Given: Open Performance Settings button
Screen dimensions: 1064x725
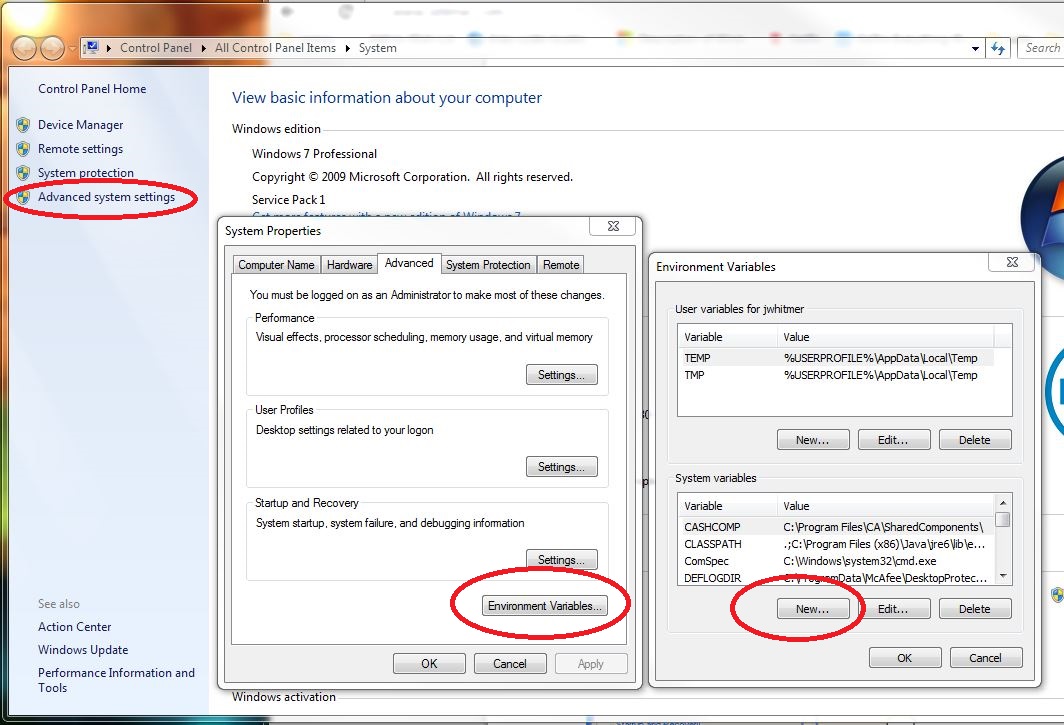Looking at the screenshot, I should [562, 375].
